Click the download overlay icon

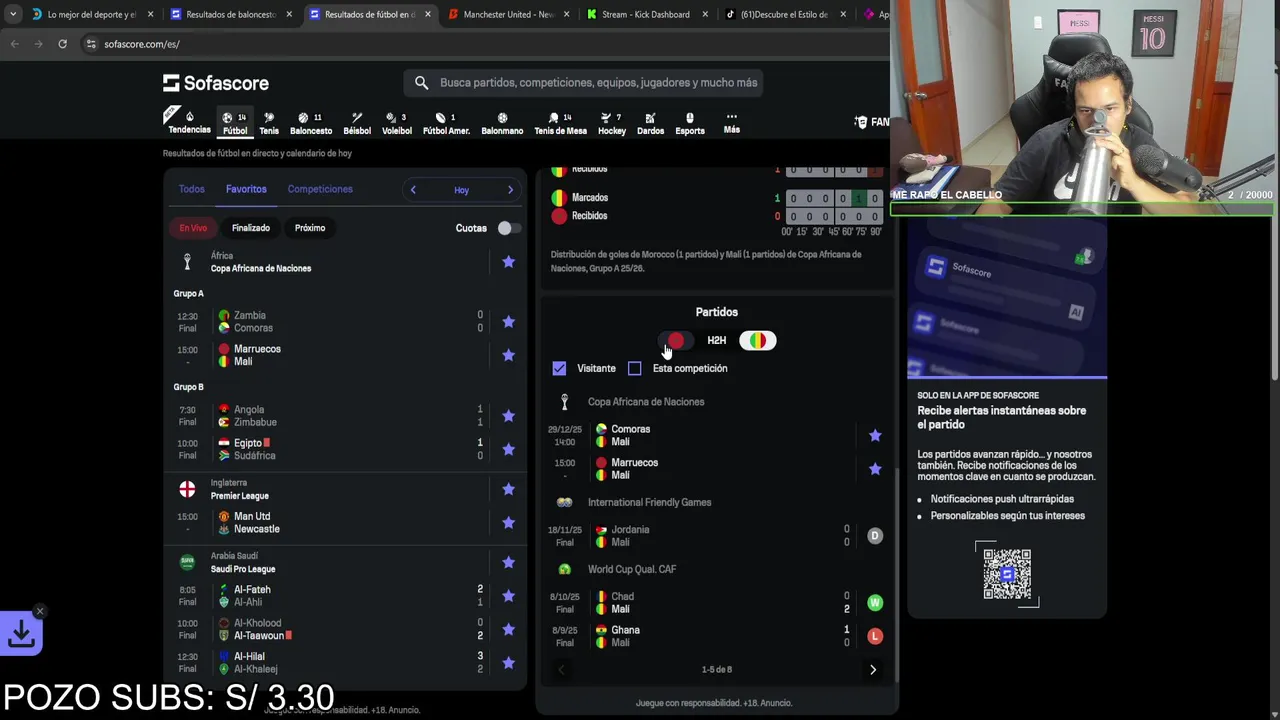click(x=21, y=634)
